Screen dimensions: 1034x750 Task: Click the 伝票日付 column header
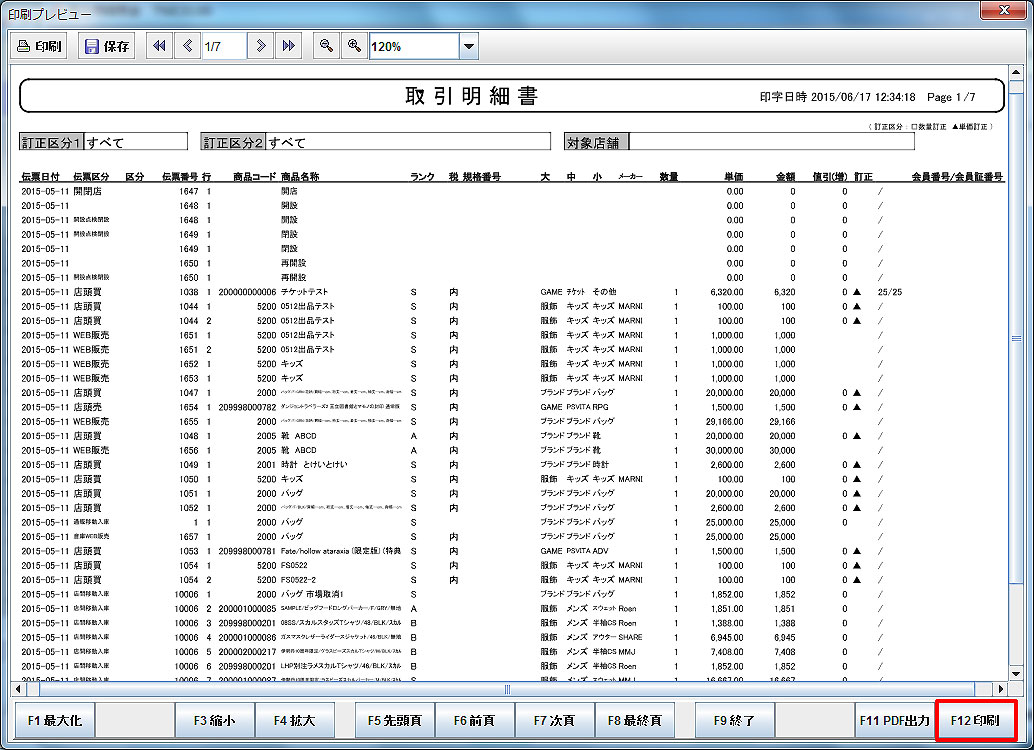click(40, 176)
